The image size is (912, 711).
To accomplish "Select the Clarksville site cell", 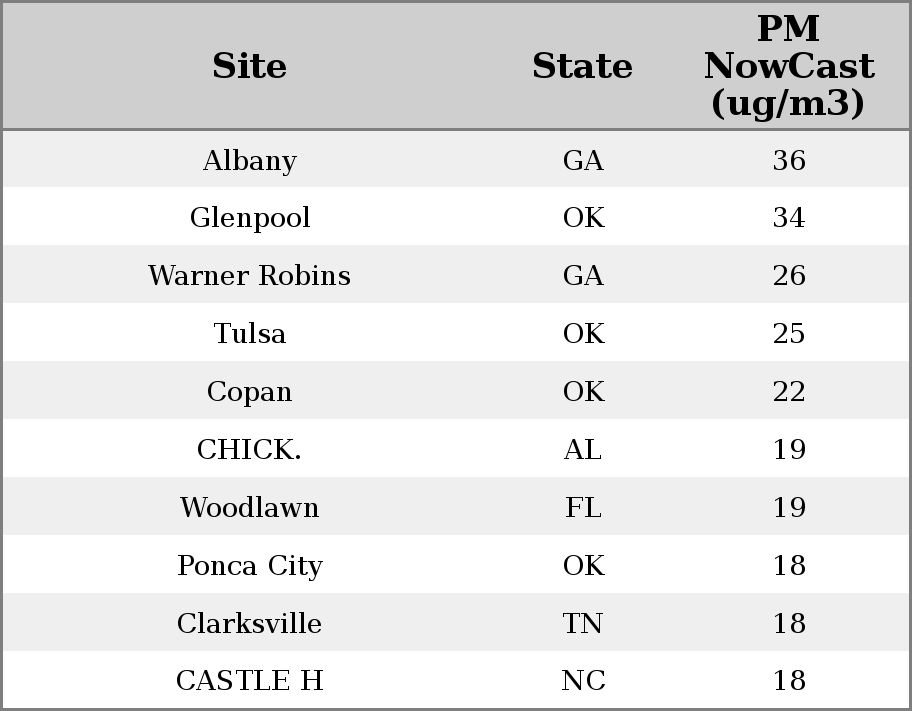I will click(249, 624).
